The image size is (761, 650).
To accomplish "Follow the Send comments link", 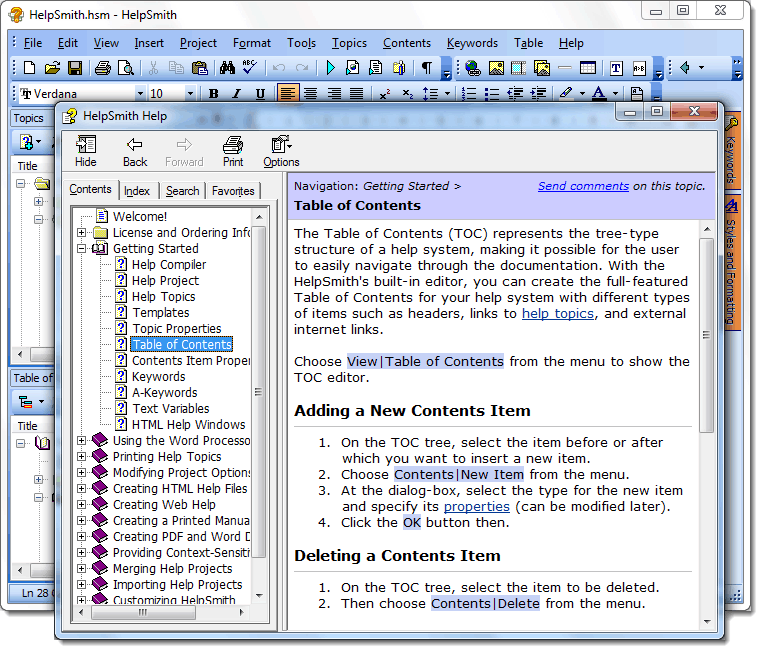I will [583, 186].
